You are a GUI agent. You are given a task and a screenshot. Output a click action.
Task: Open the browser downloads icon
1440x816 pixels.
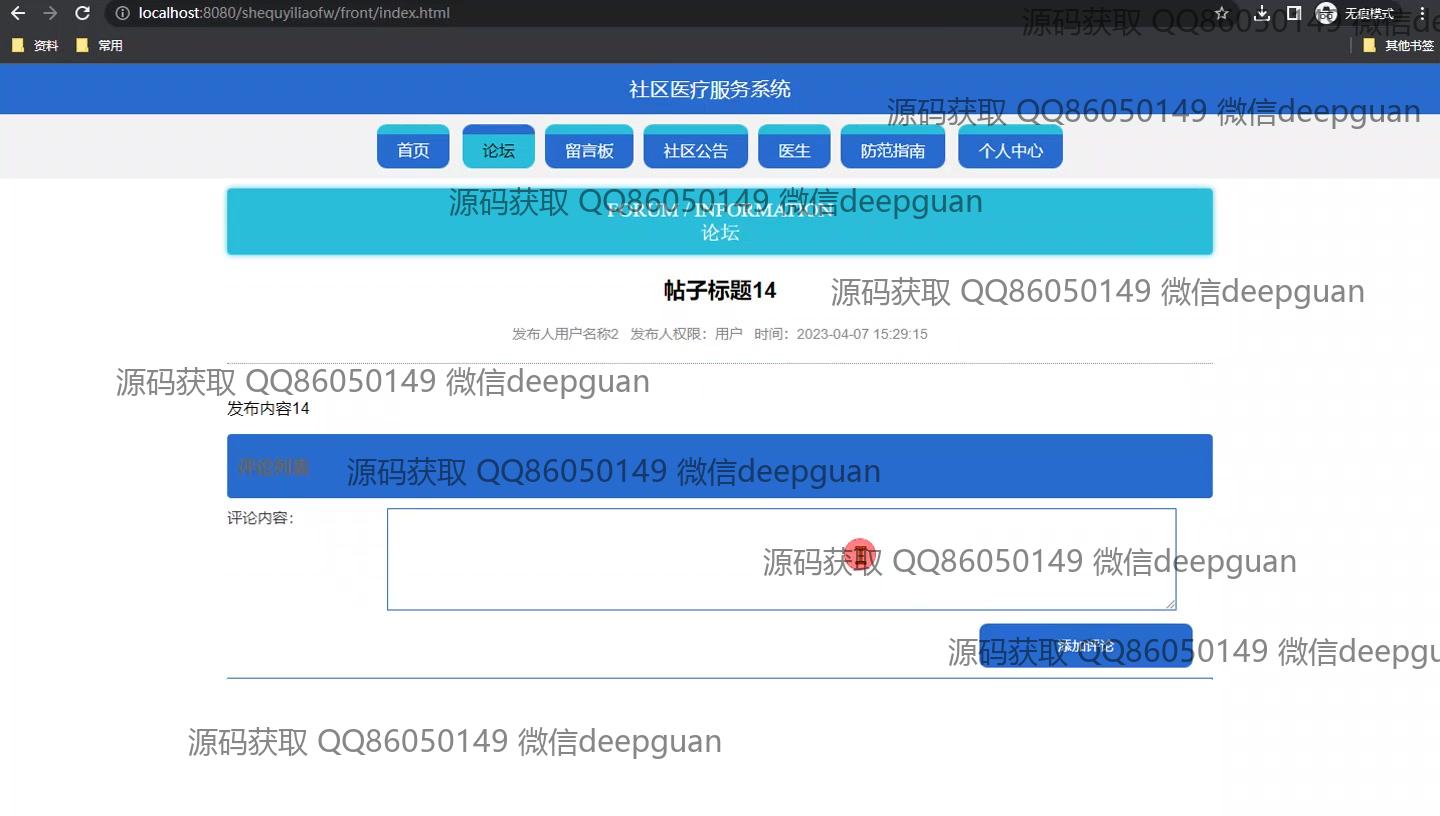click(1262, 13)
